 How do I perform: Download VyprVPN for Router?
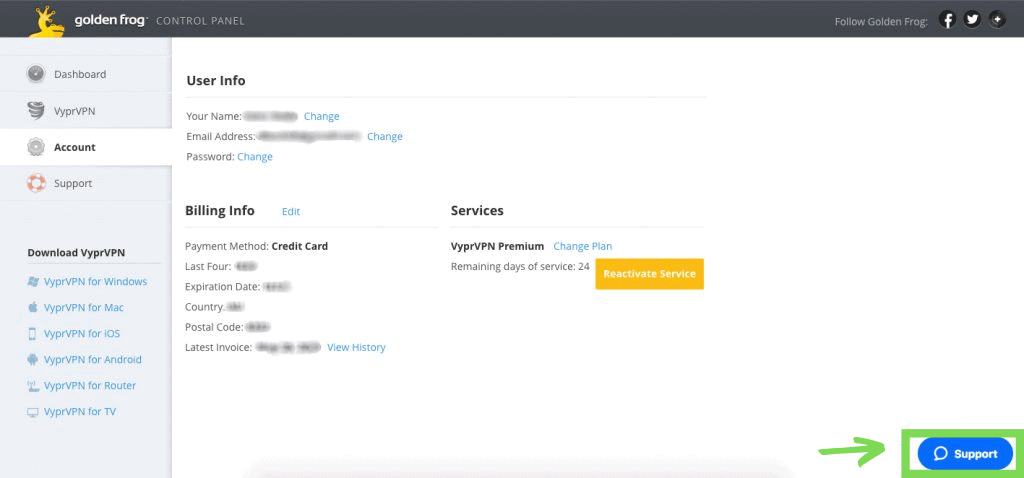(x=90, y=385)
